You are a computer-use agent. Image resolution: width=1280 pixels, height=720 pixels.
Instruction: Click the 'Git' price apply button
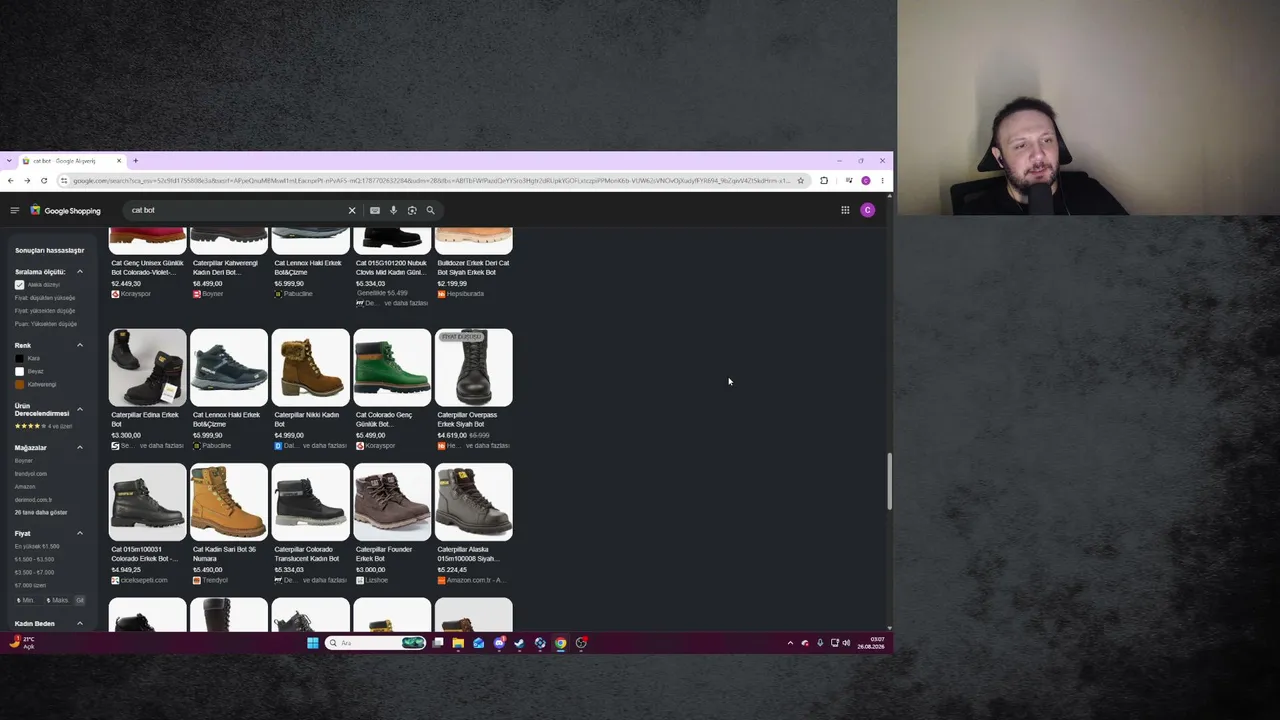coord(80,600)
